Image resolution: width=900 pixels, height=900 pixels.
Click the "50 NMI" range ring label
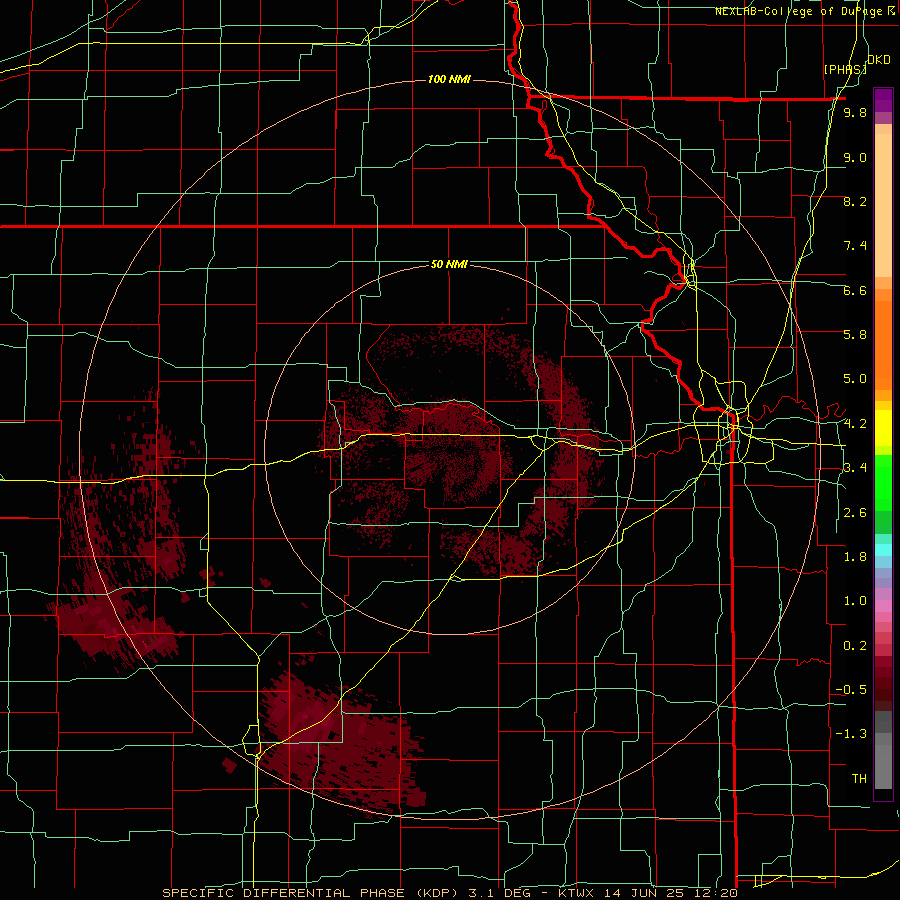tap(449, 264)
